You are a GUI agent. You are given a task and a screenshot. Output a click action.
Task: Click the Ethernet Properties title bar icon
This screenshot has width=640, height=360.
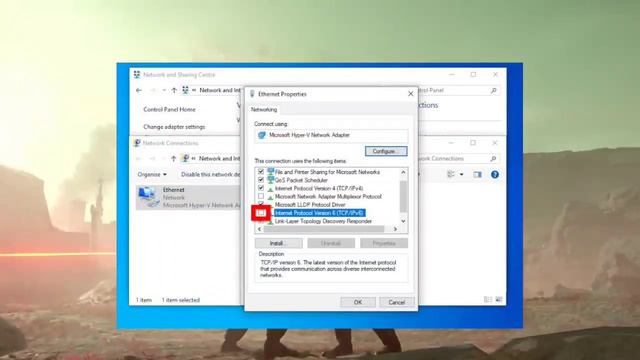point(252,94)
